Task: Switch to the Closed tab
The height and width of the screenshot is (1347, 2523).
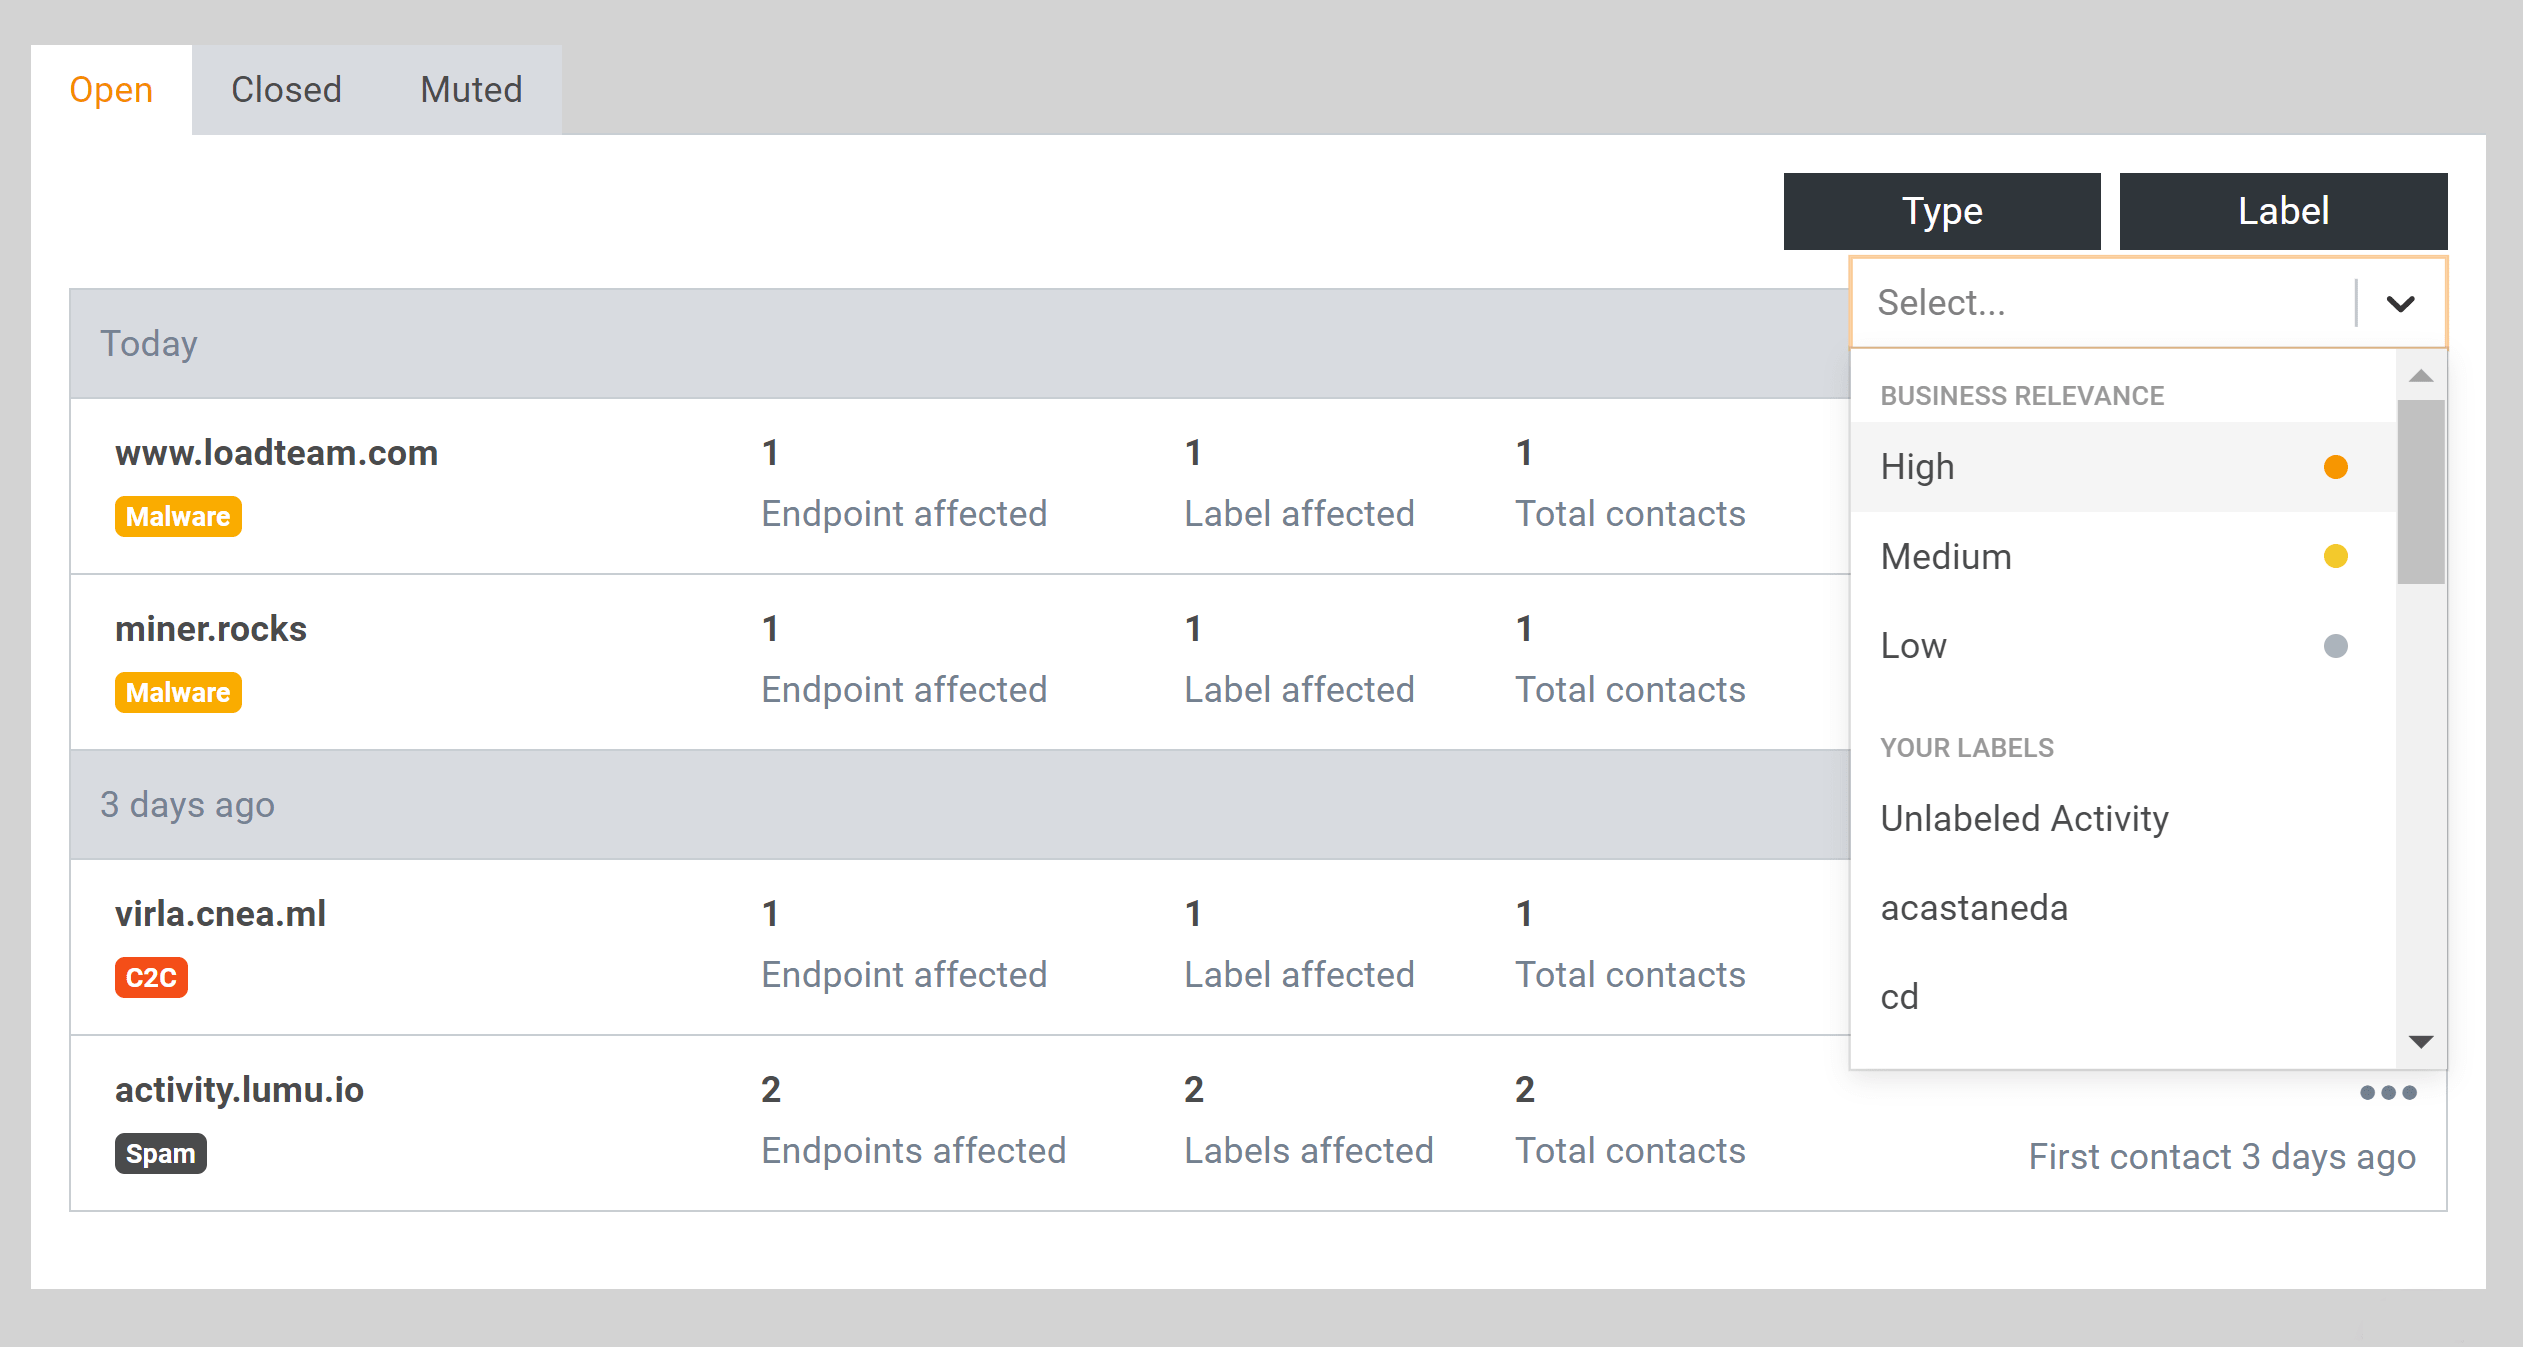Action: coord(286,90)
